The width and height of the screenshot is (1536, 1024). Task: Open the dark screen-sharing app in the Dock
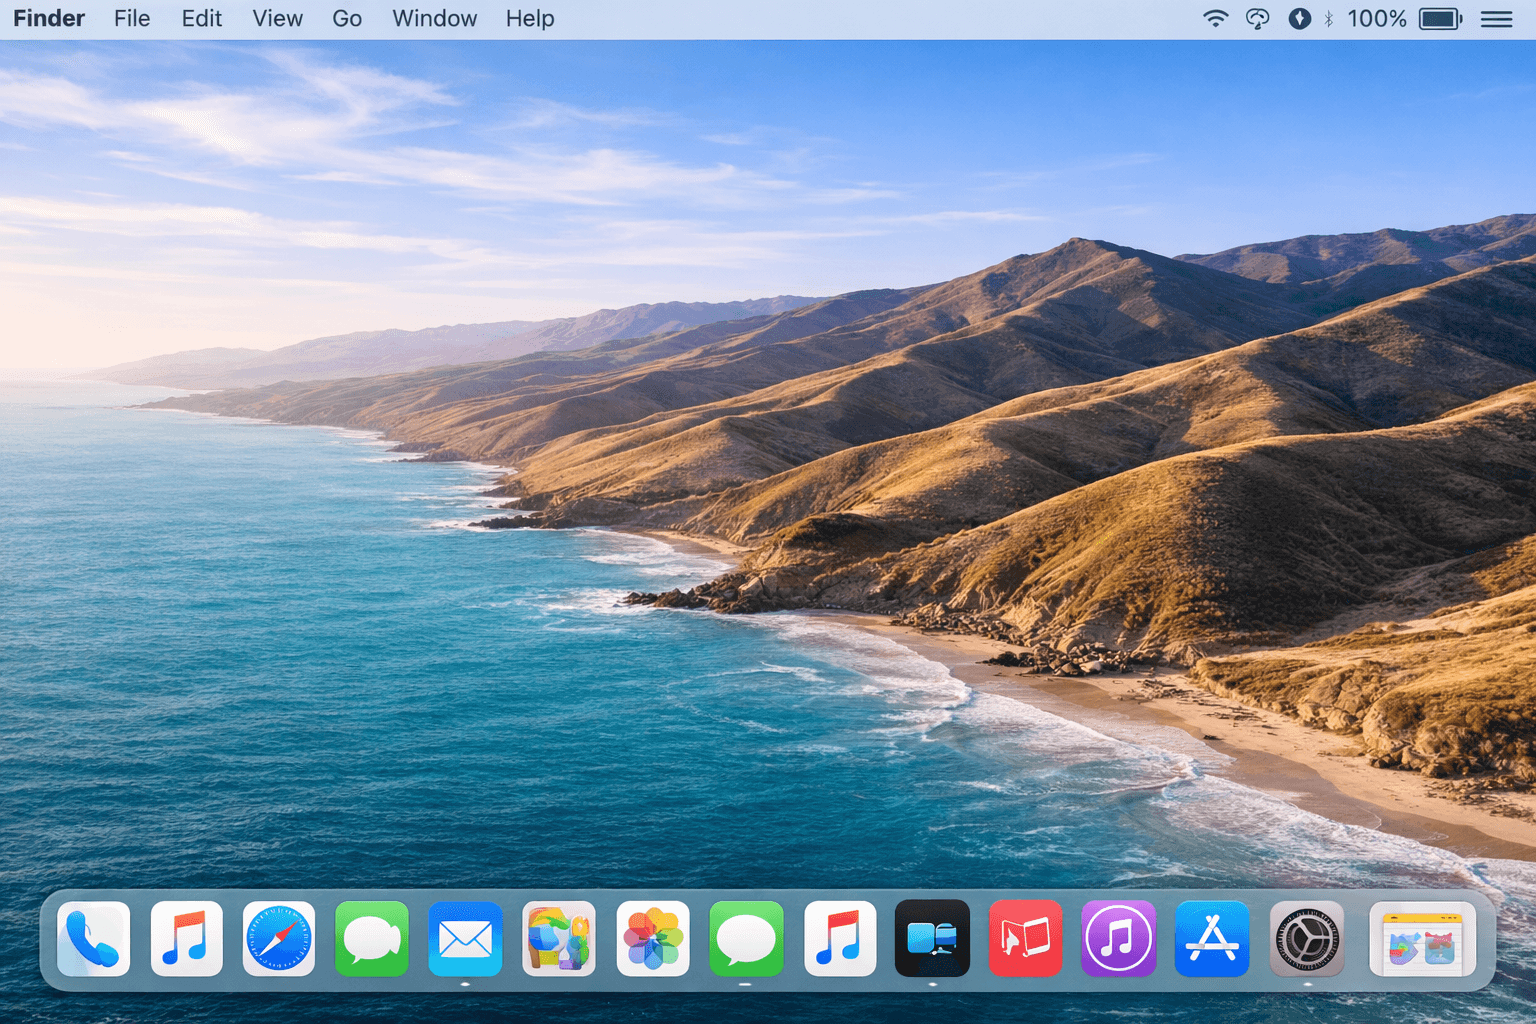931,939
